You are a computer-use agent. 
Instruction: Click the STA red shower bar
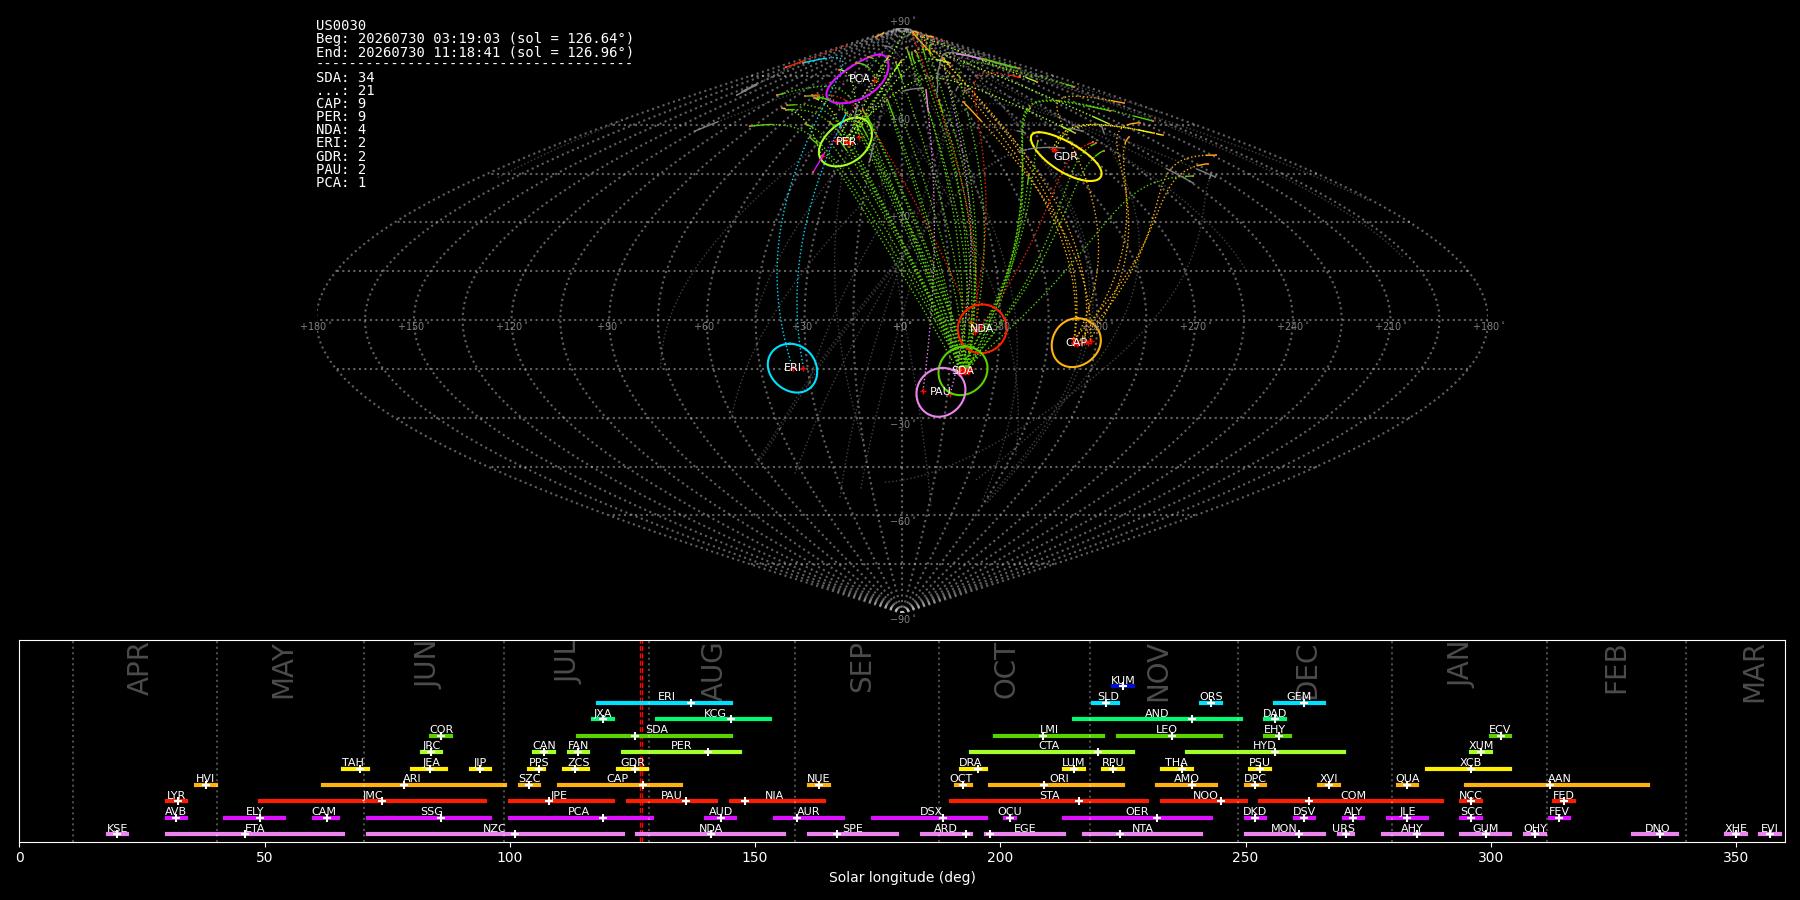[1049, 800]
